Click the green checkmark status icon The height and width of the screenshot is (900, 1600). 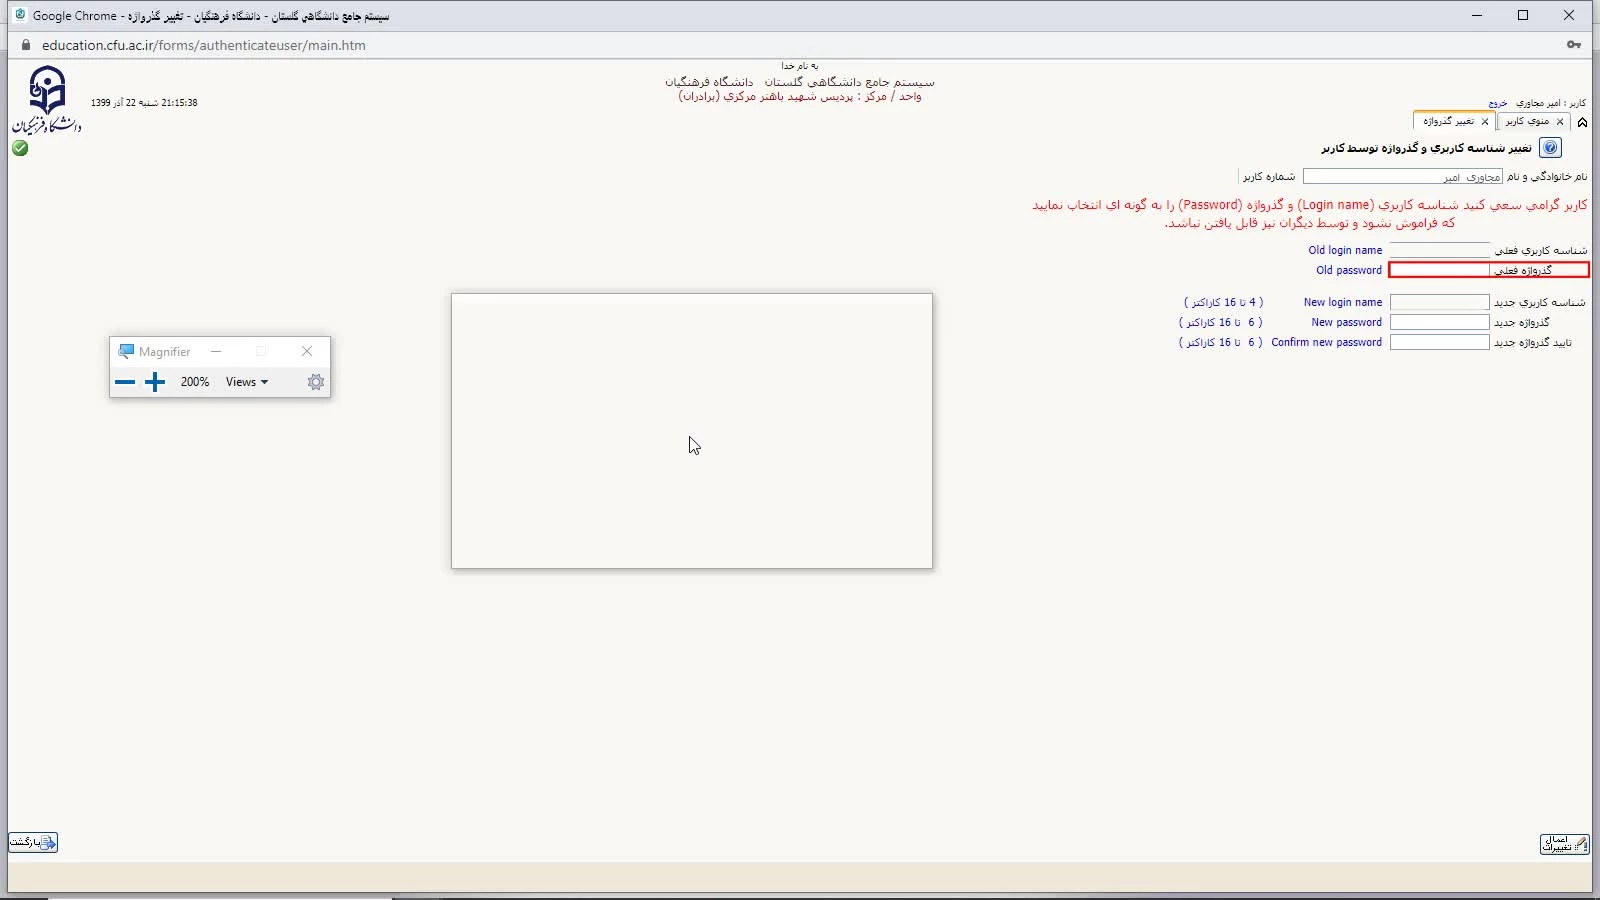[20, 148]
